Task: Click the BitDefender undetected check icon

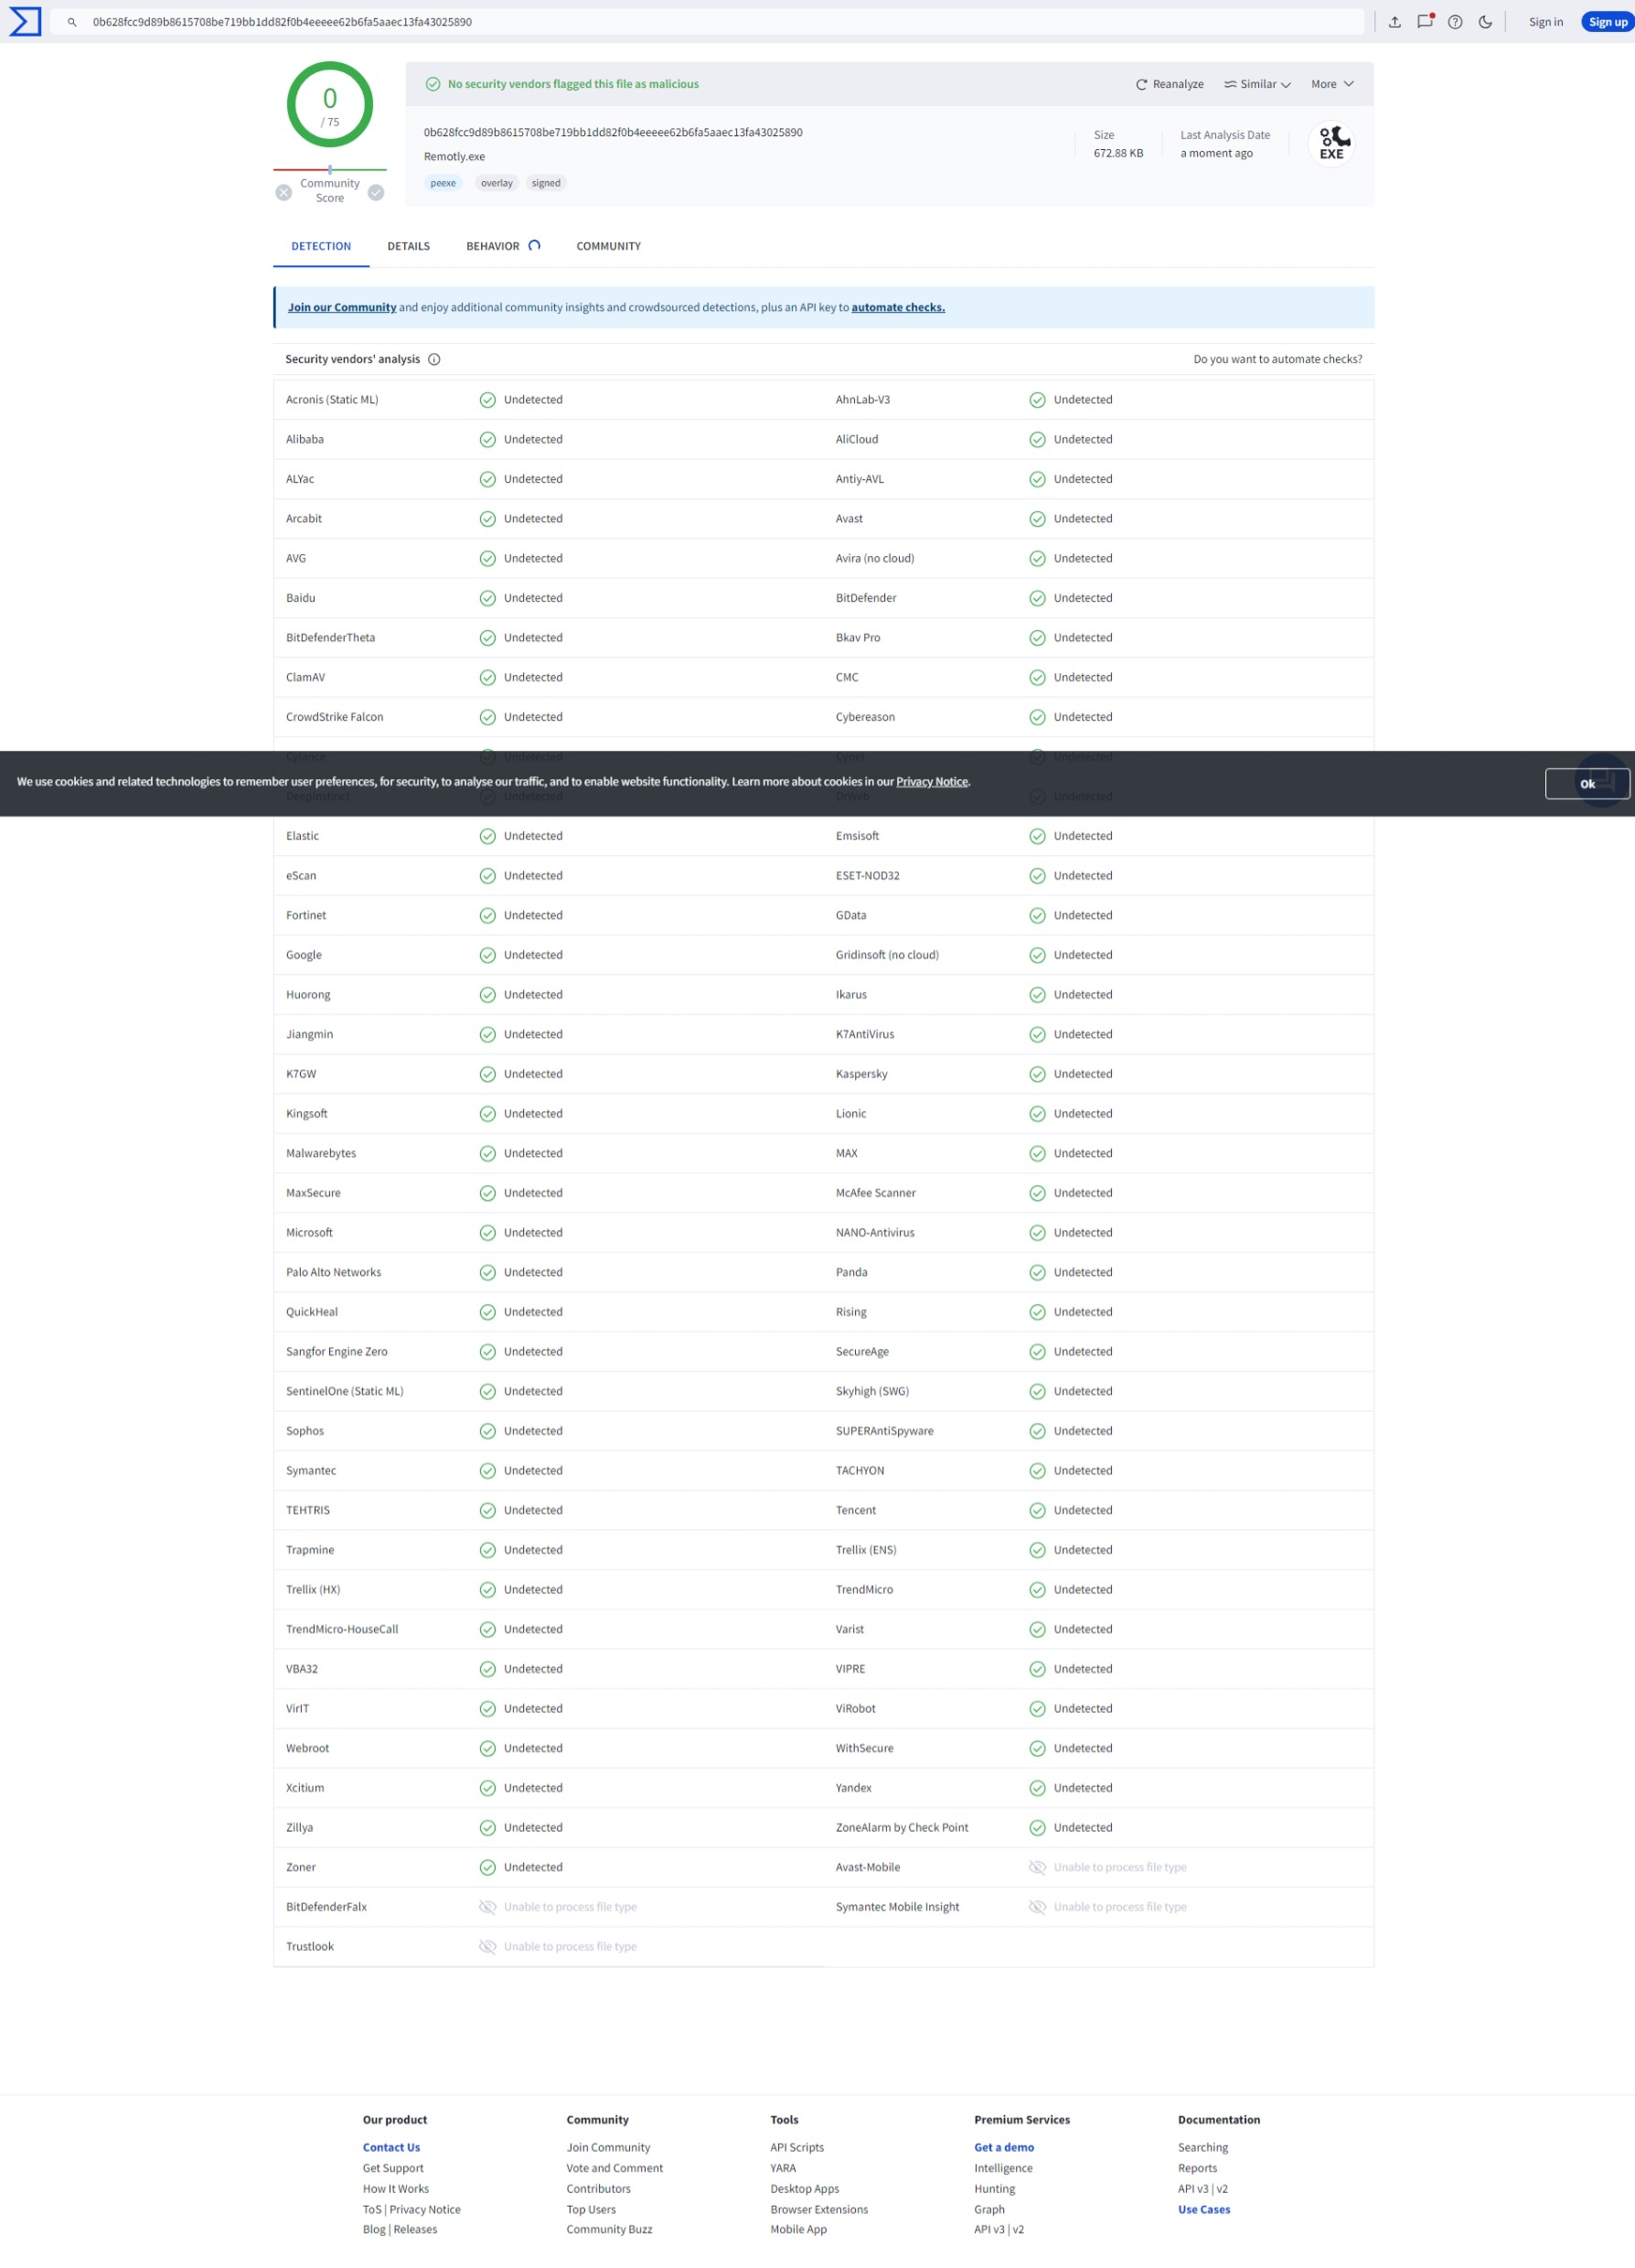Action: click(x=1037, y=598)
